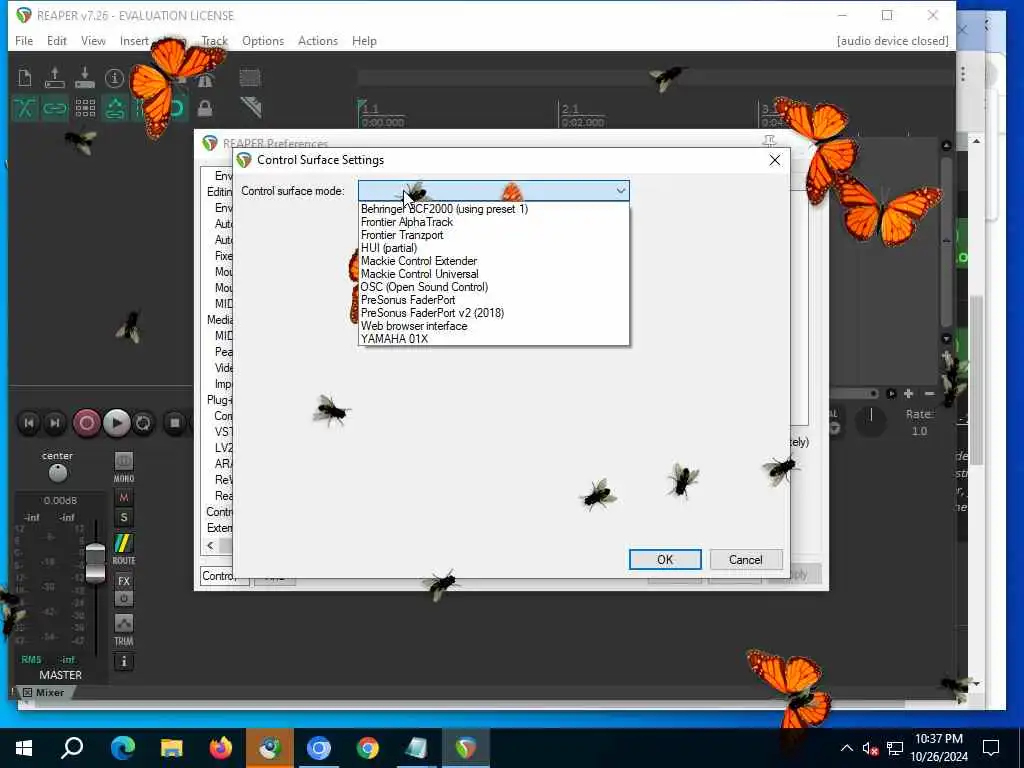Viewport: 1024px width, 768px height.
Task: Click the Record transport button
Action: [86, 423]
